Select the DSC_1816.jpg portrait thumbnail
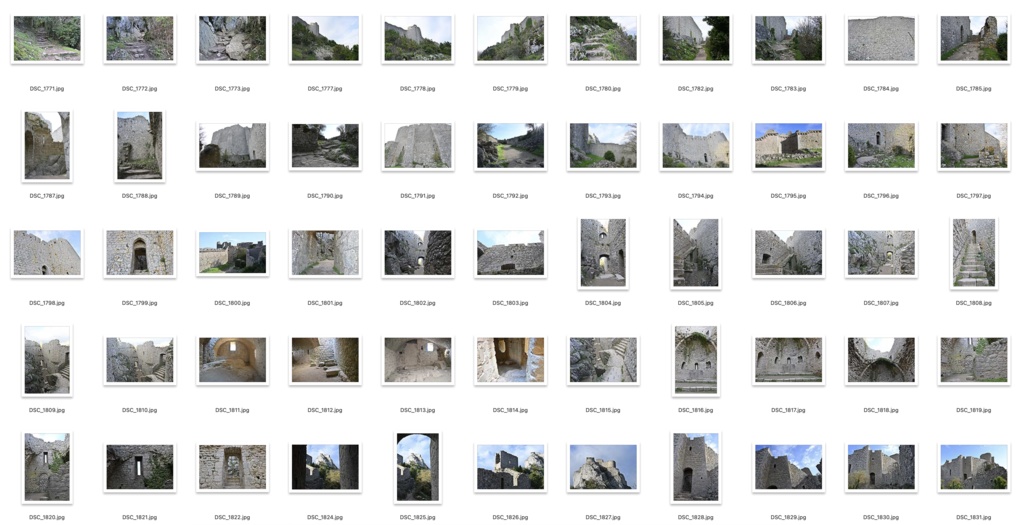 (696, 360)
